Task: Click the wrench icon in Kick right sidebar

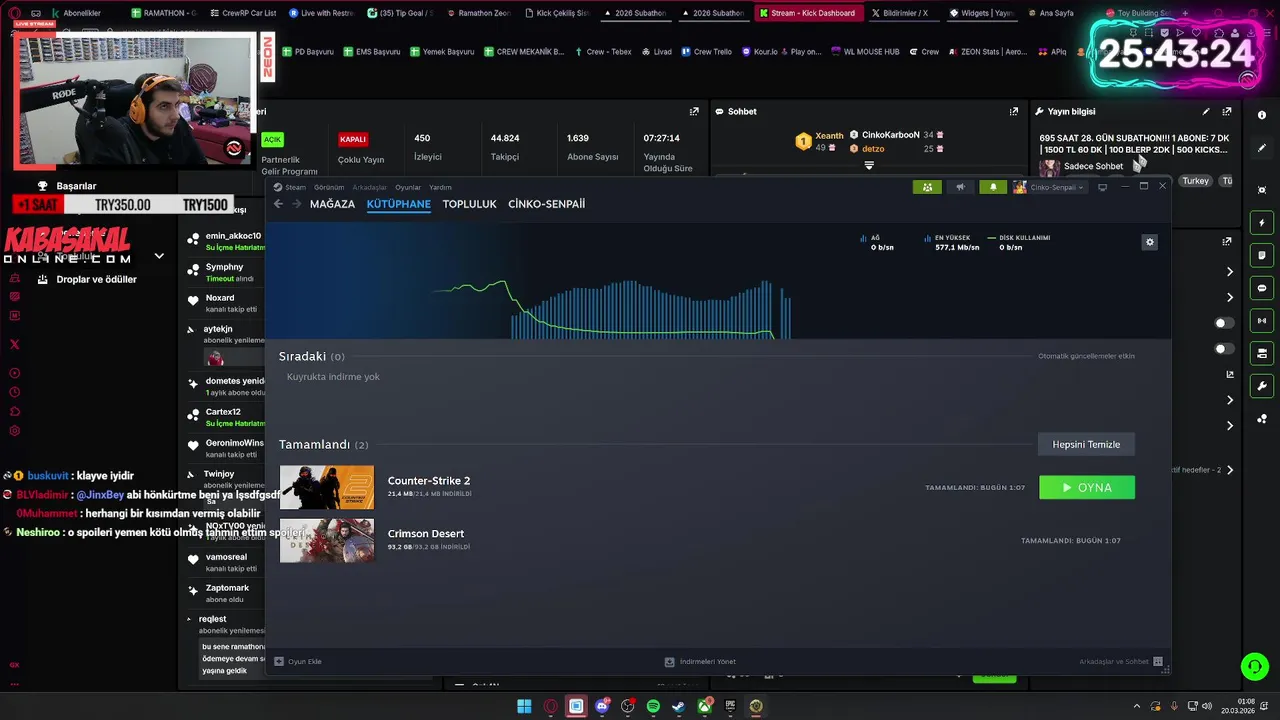Action: point(1262,386)
